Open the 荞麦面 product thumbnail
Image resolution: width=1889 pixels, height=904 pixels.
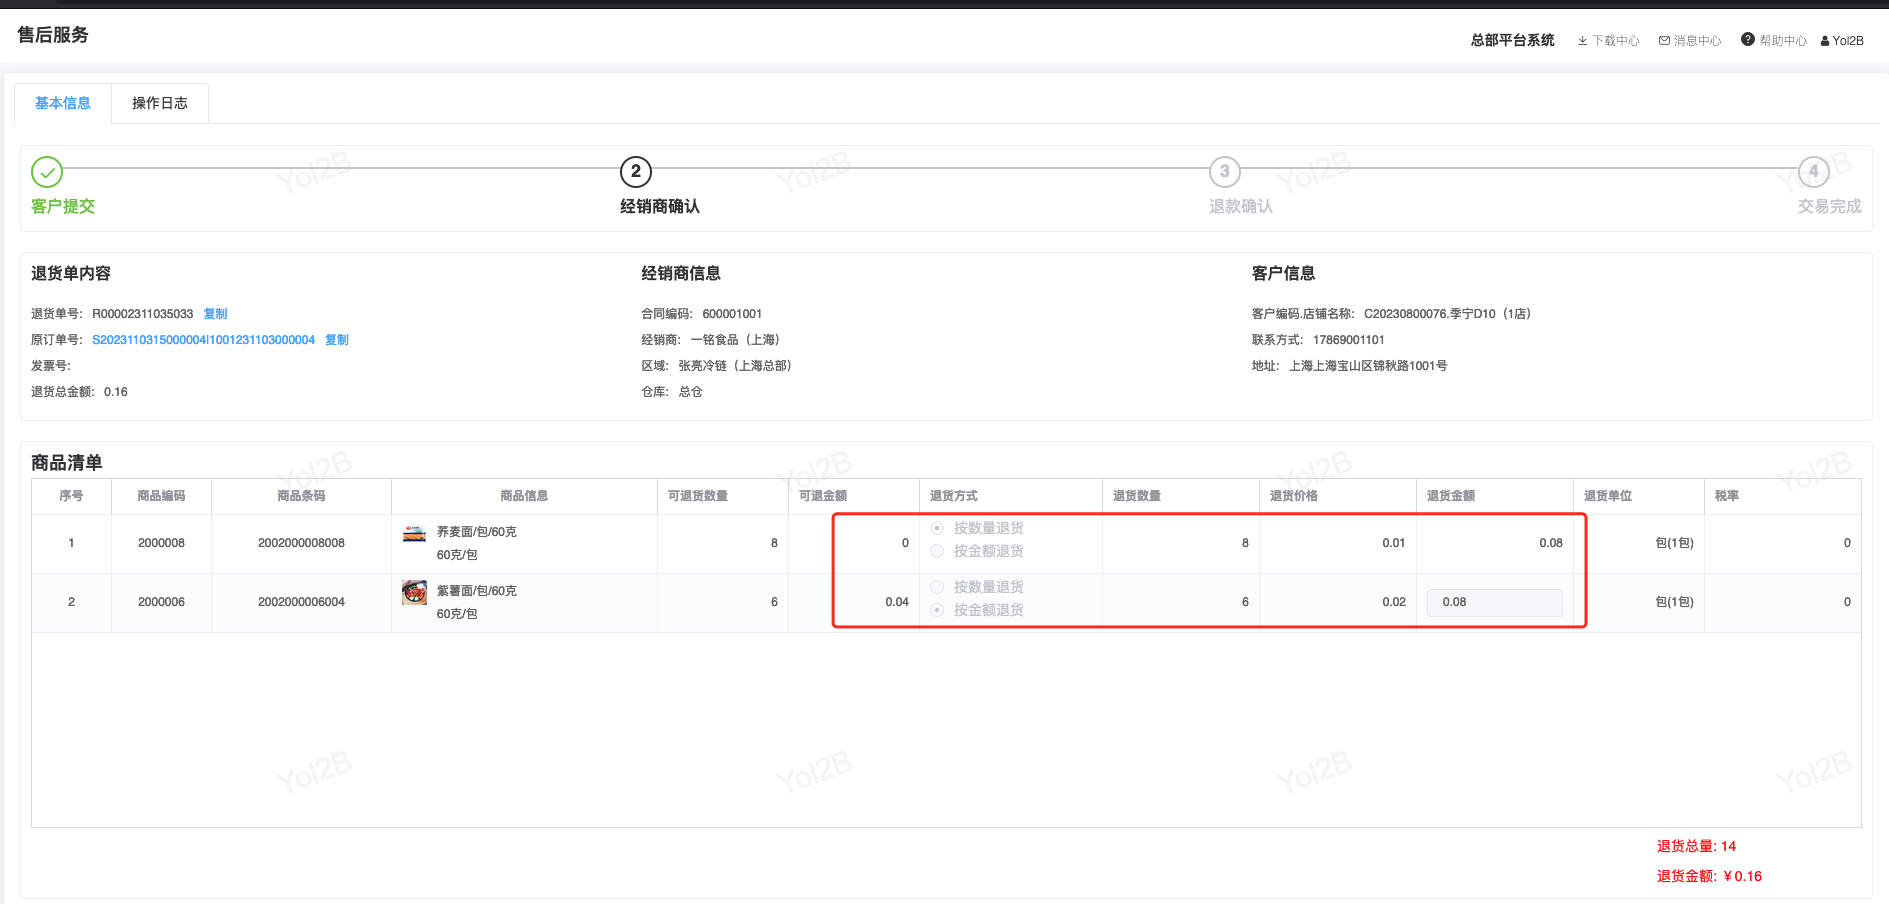tap(414, 533)
